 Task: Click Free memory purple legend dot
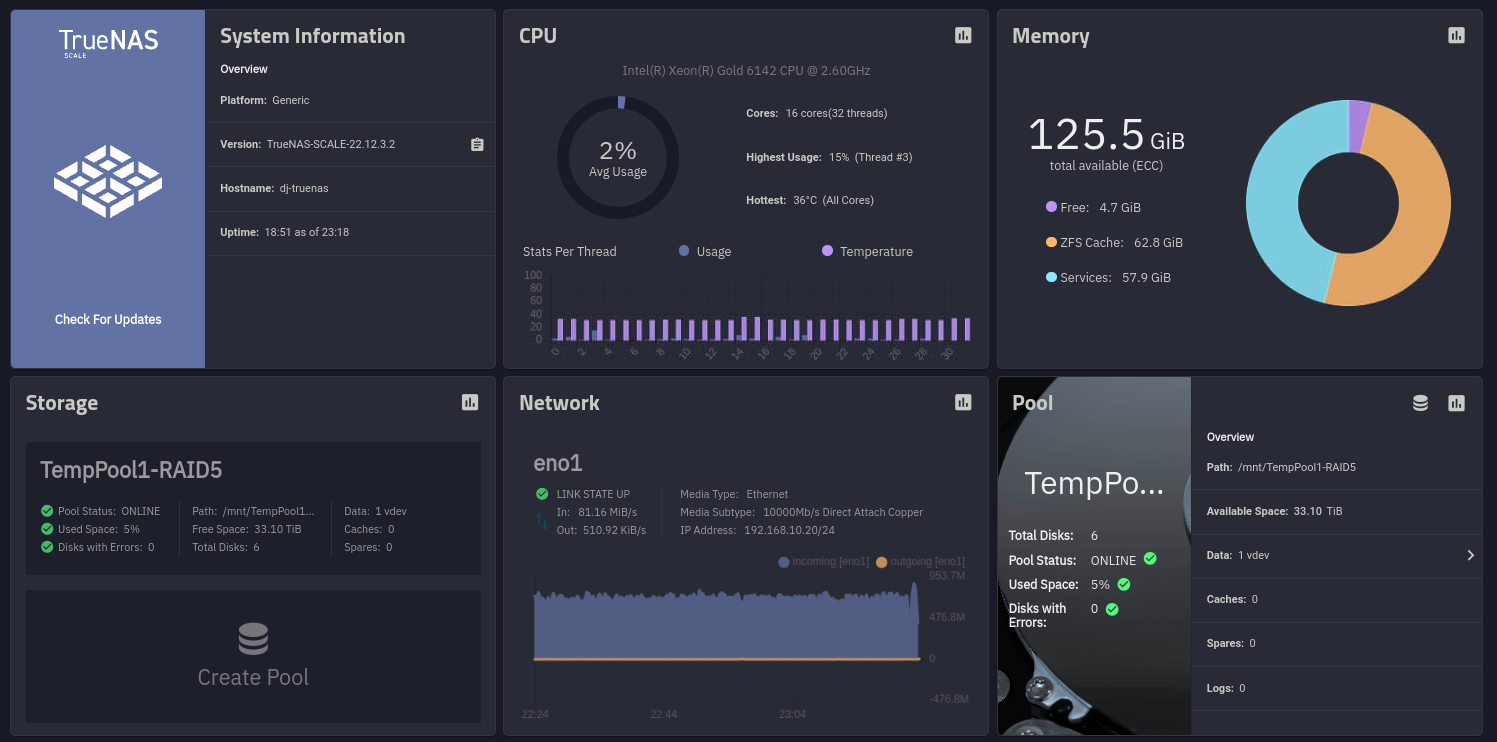[1051, 207]
